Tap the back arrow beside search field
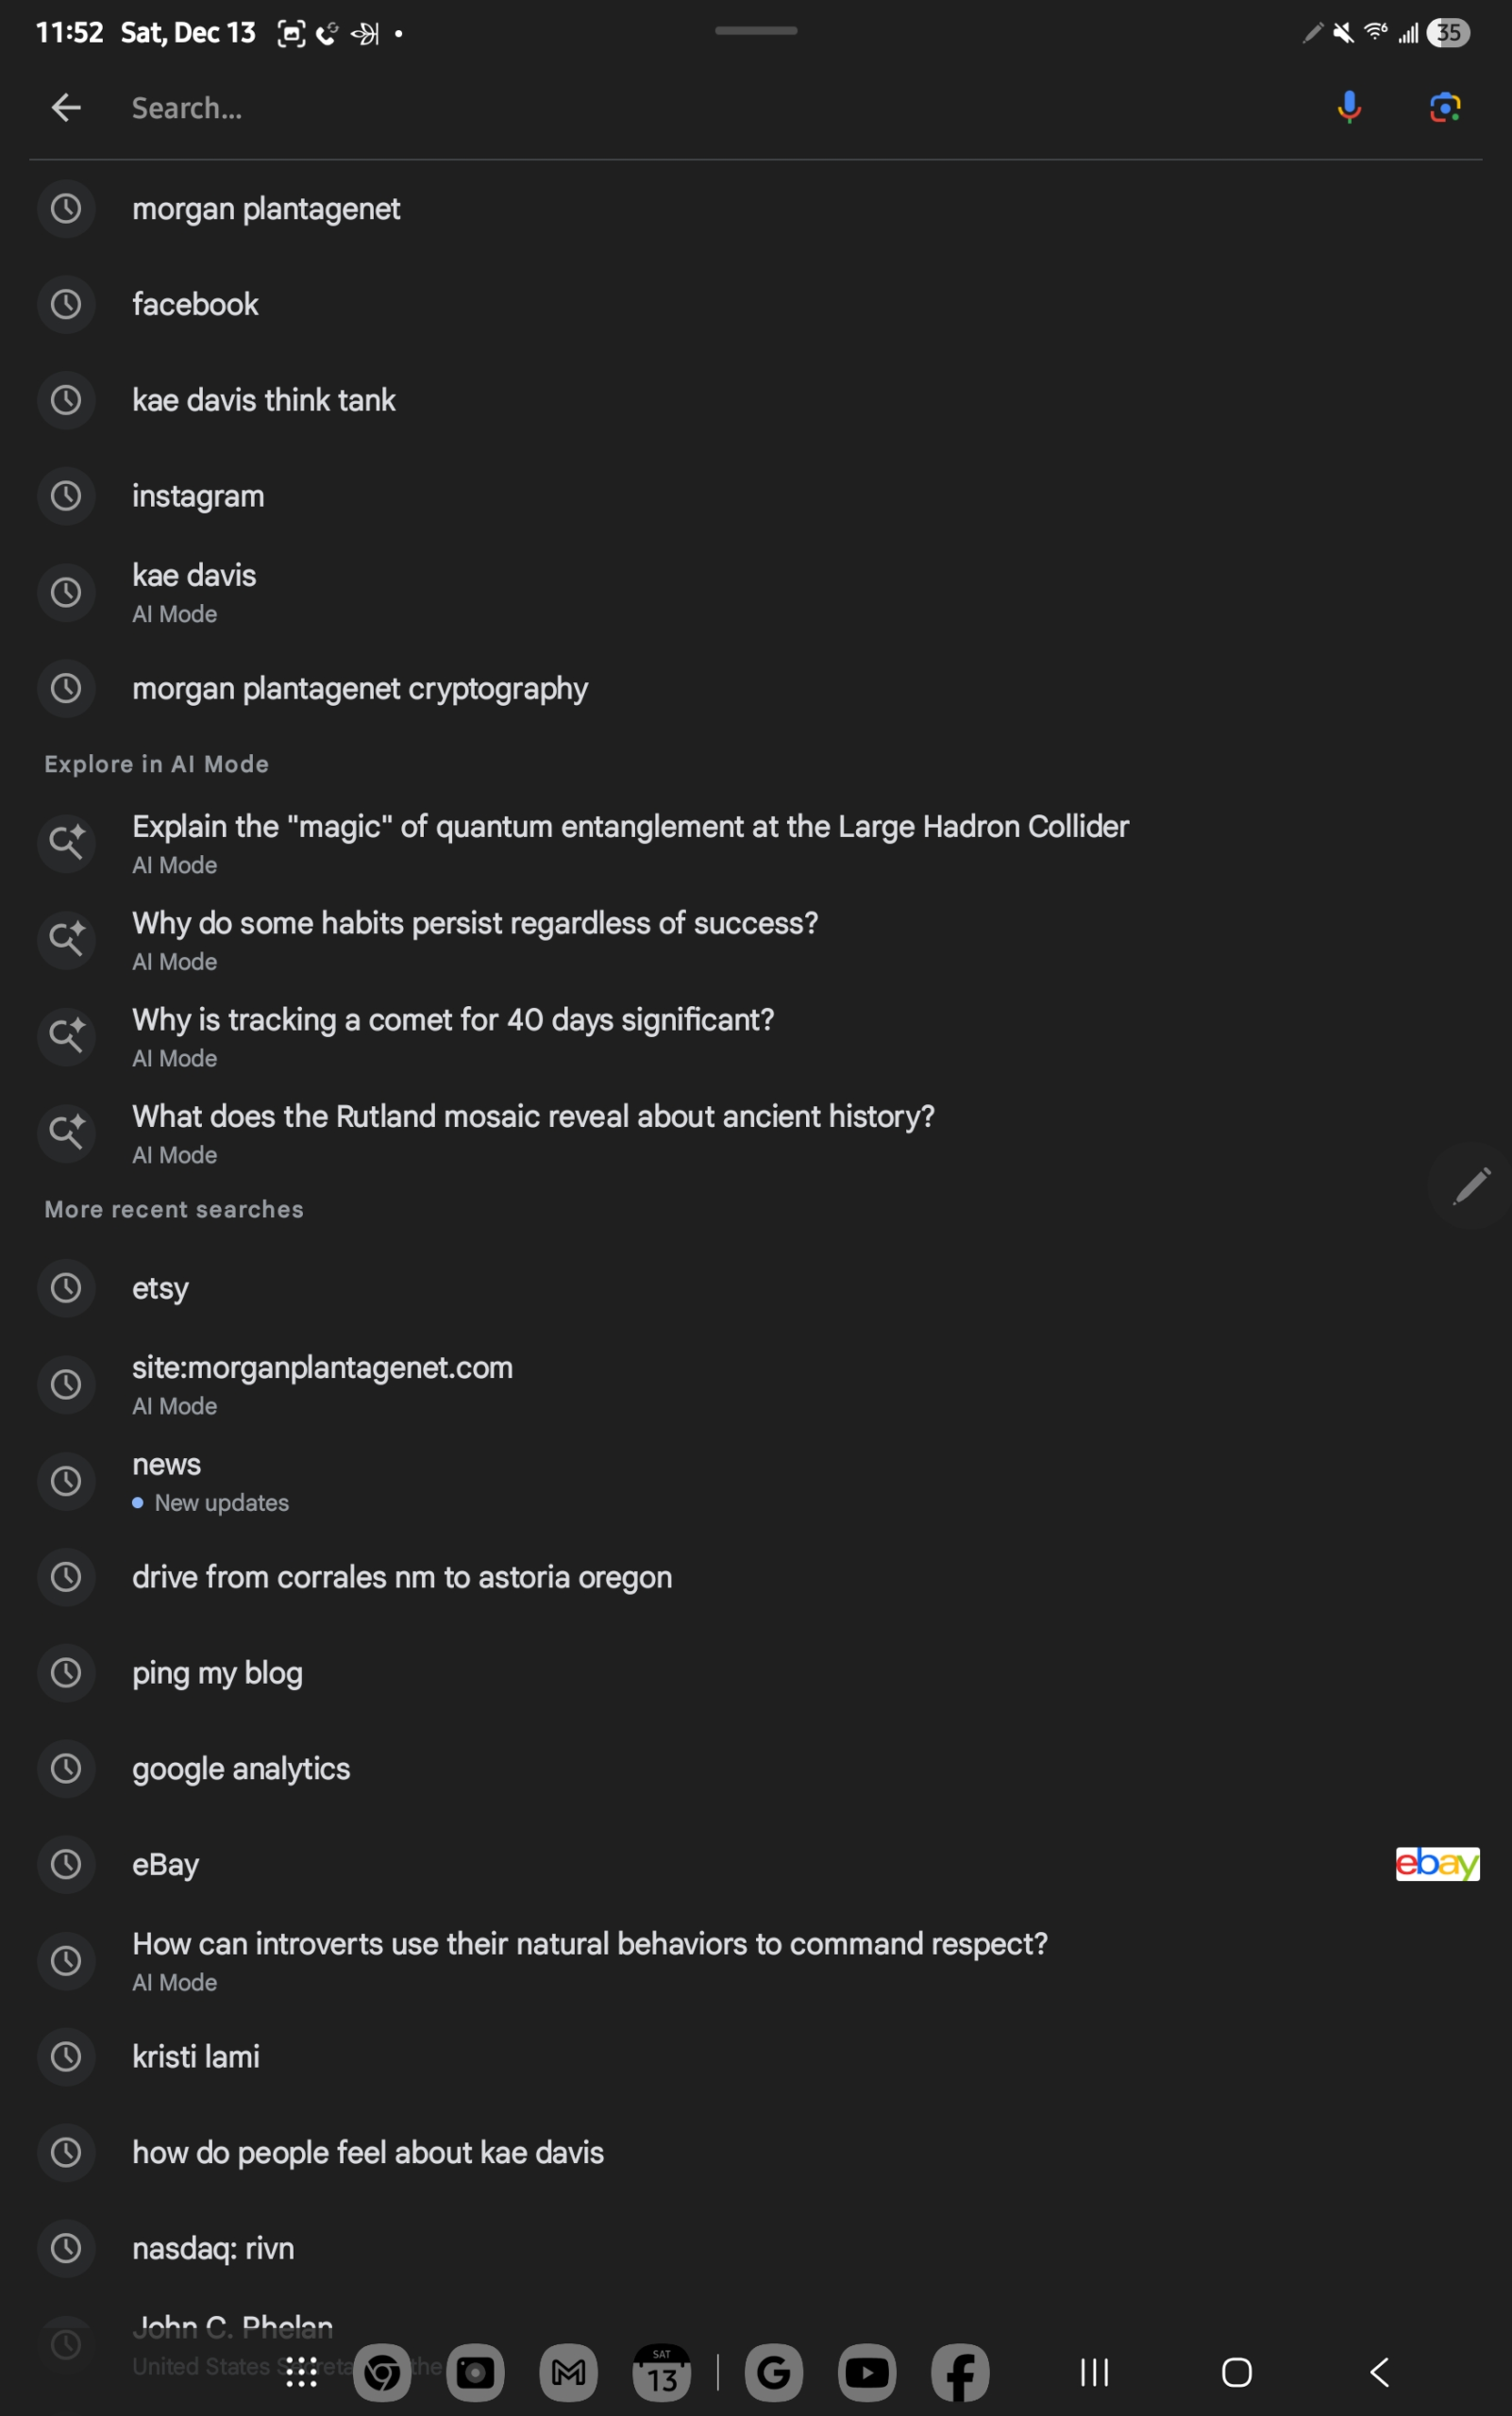1512x2416 pixels. pos(66,107)
